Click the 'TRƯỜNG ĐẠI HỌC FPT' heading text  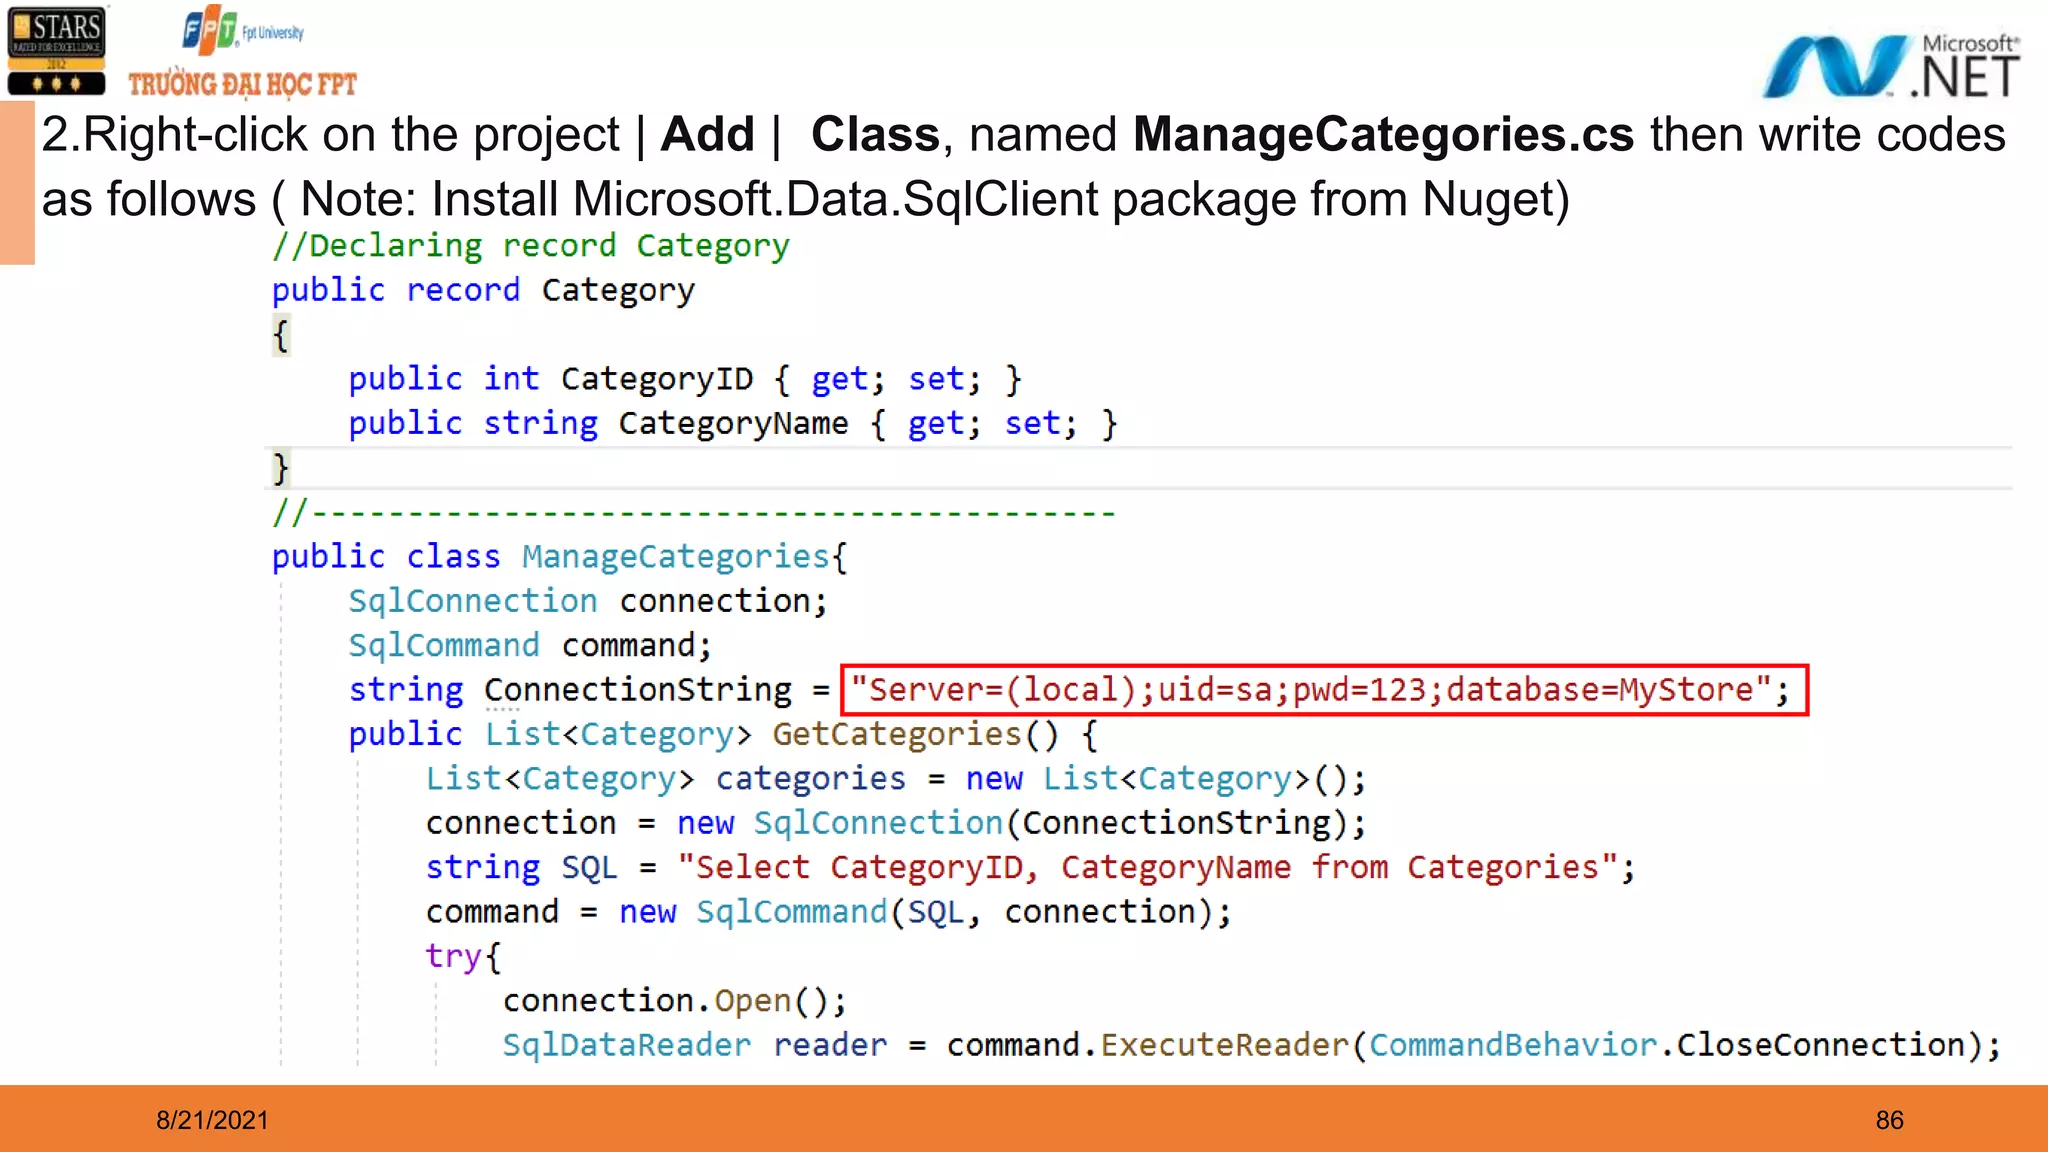[x=242, y=84]
